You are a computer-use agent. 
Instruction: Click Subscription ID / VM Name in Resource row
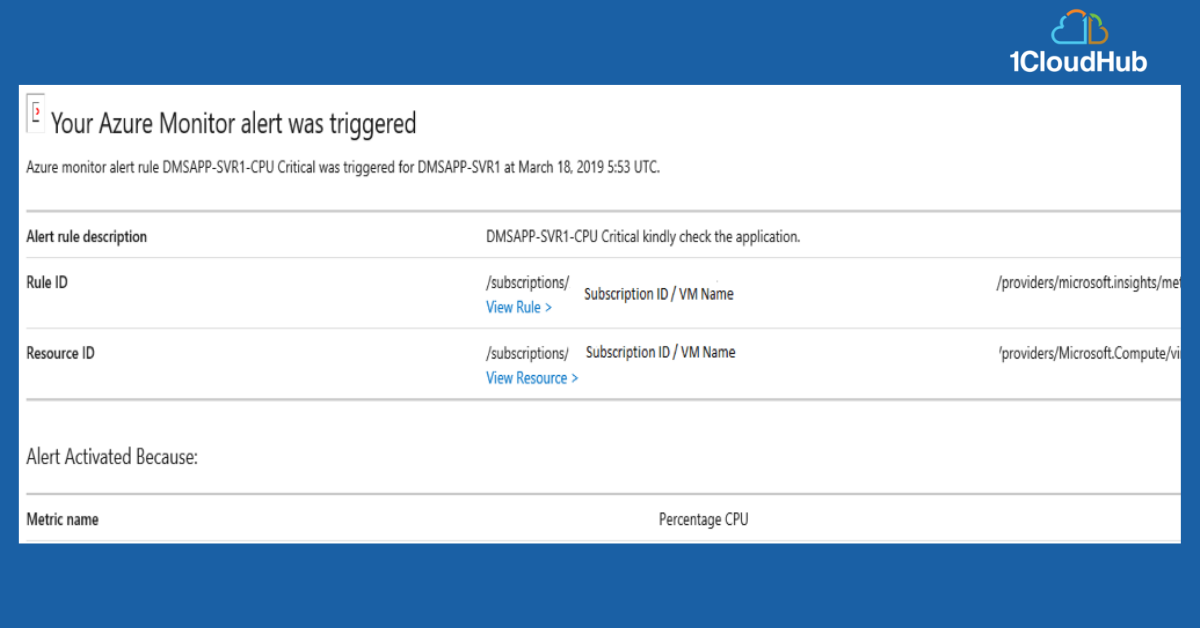coord(661,352)
